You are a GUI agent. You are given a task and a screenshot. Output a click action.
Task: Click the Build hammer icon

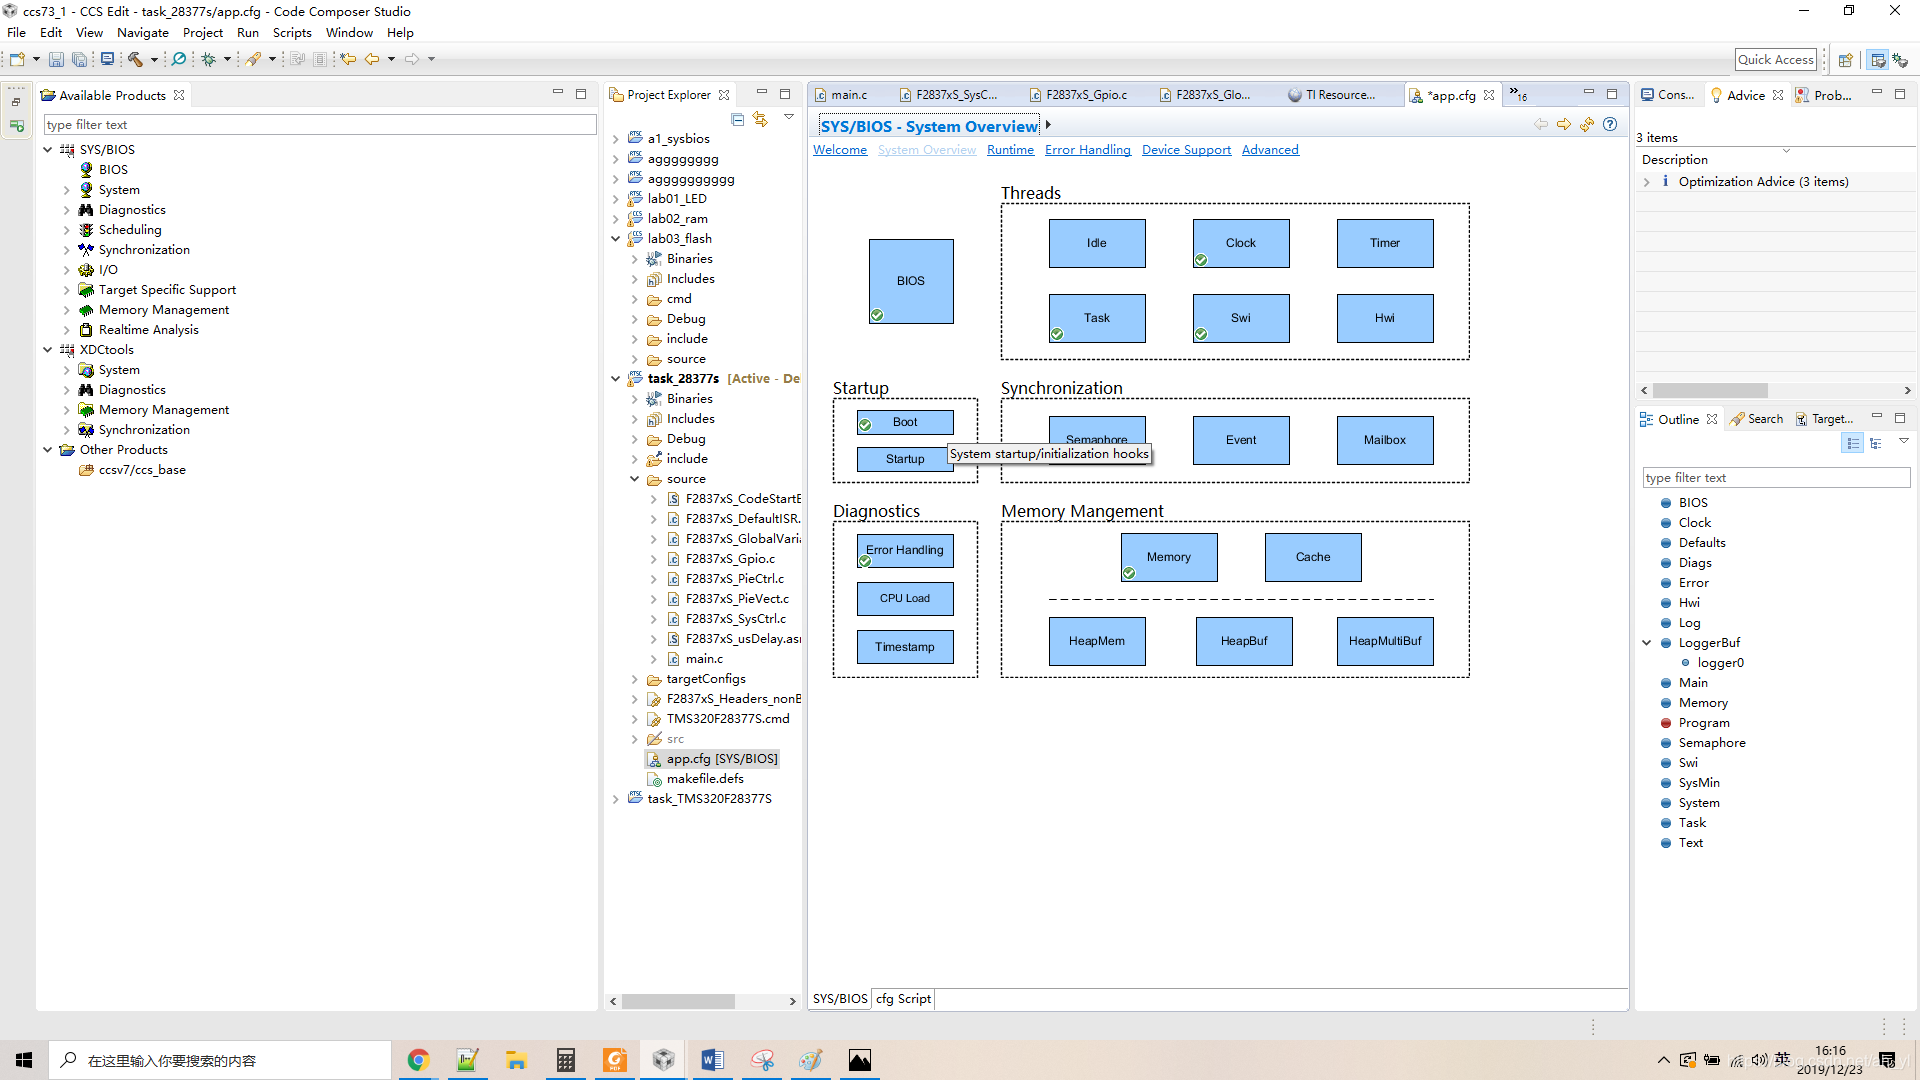135,59
